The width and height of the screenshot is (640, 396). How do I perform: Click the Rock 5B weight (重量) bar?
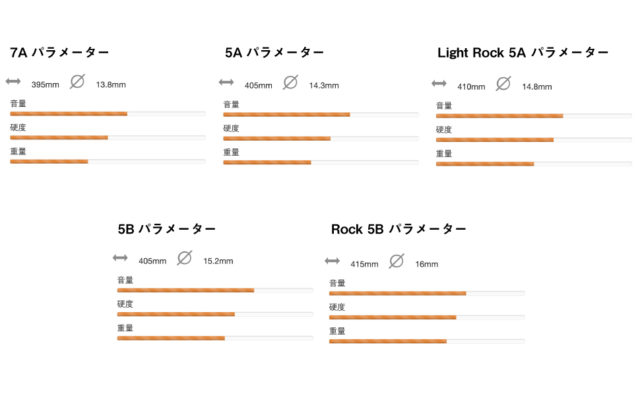point(427,341)
